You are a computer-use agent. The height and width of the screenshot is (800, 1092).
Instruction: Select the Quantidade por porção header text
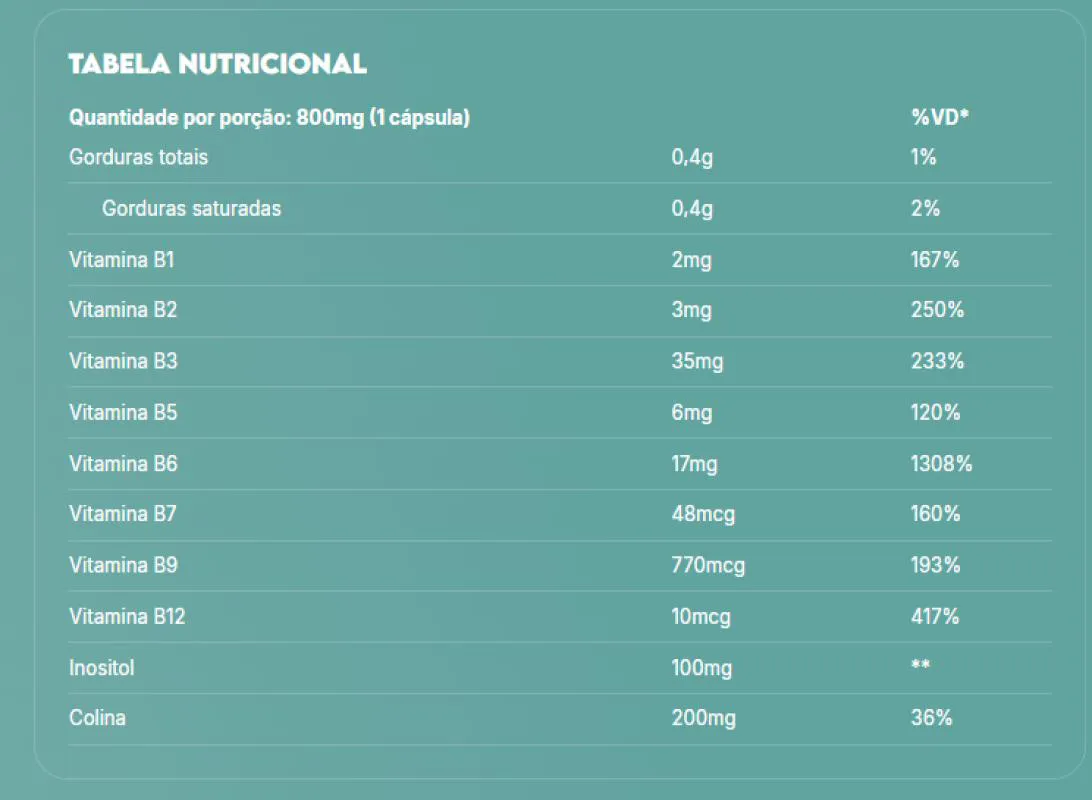point(270,118)
